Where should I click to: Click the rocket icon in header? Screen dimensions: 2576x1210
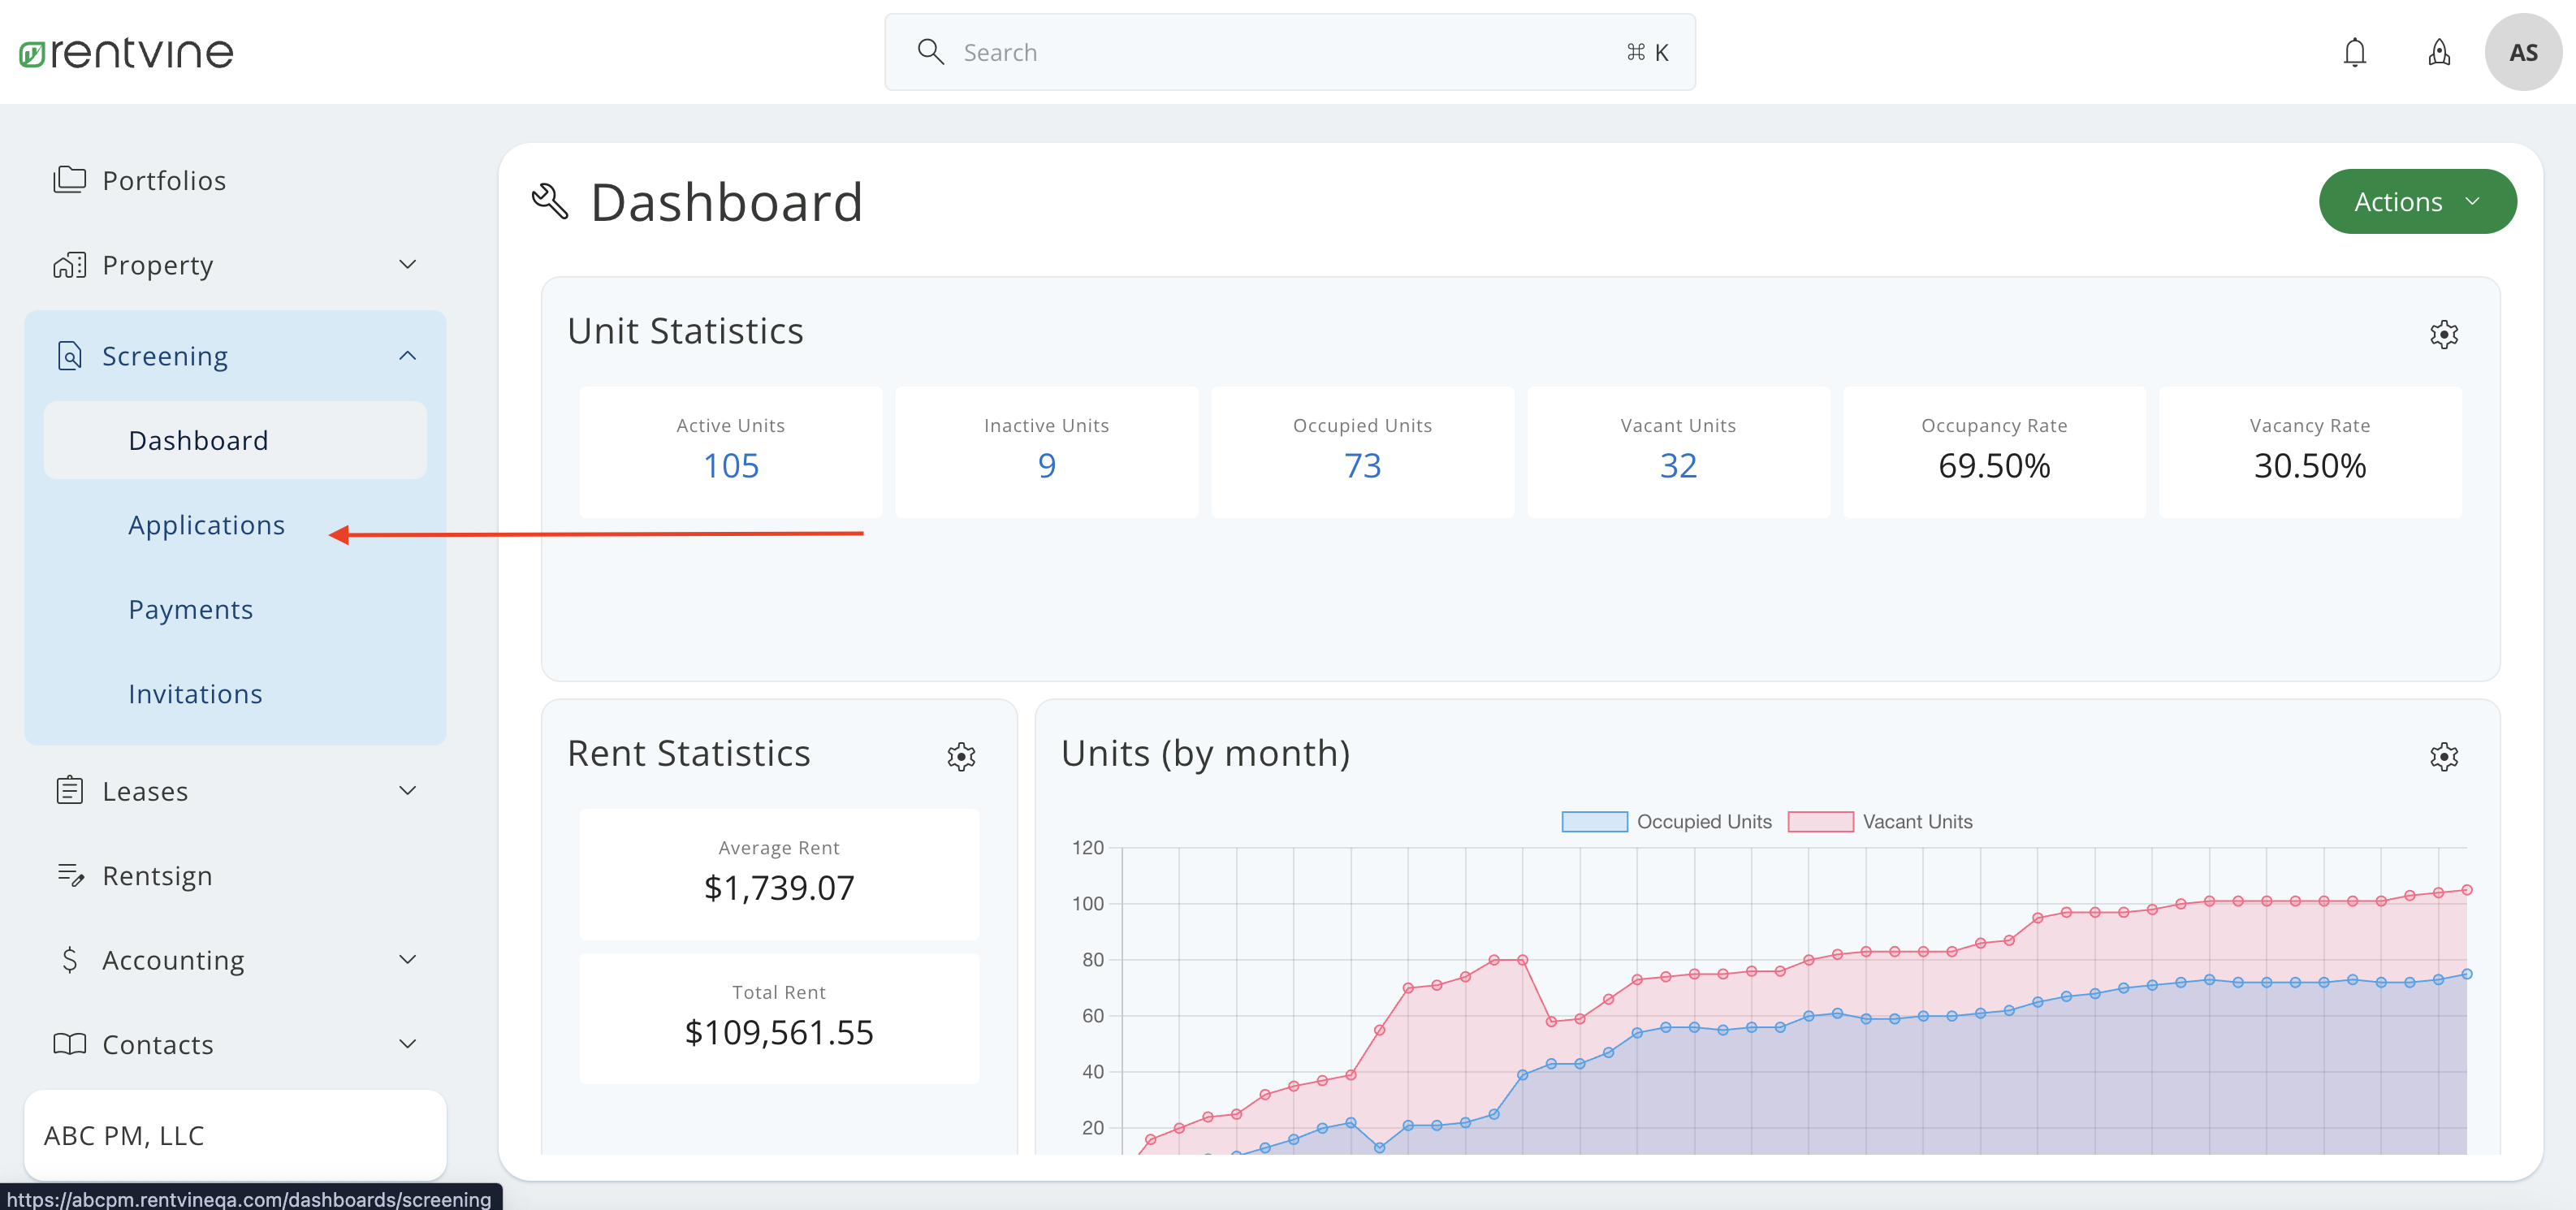(2439, 52)
